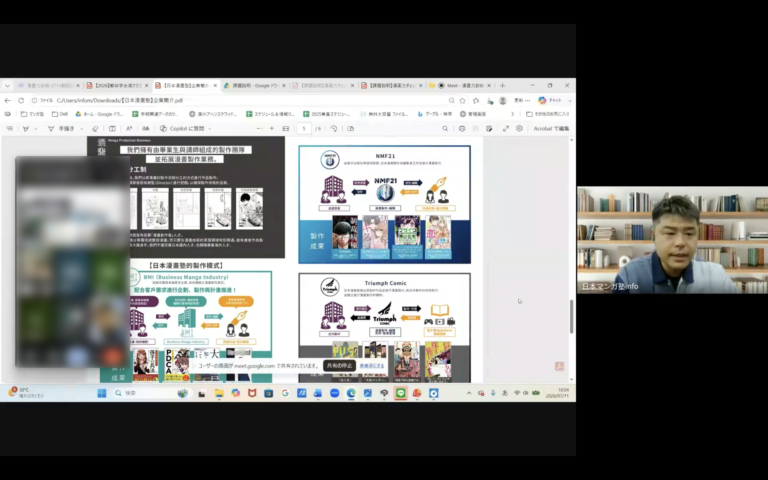Click the save-as icon before the full screen arrows
This screenshot has height=480, width=768.
489,128
